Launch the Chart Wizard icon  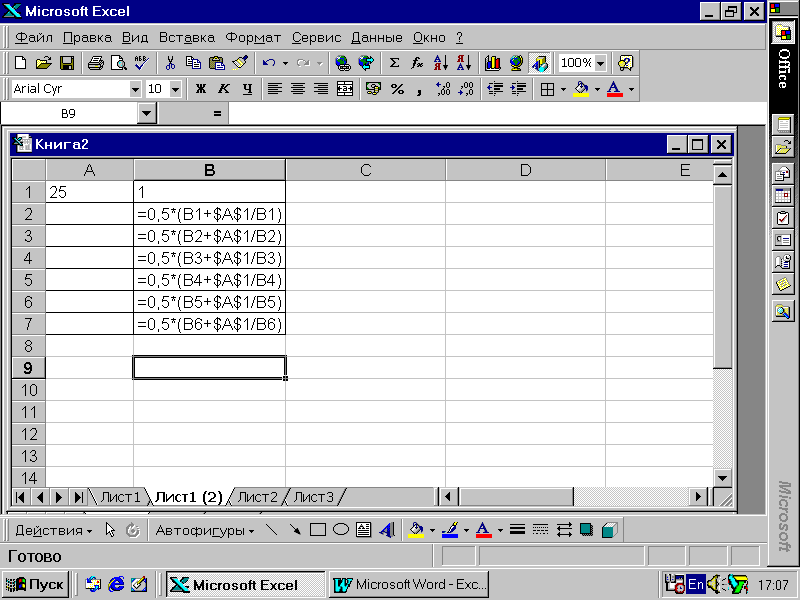click(493, 63)
